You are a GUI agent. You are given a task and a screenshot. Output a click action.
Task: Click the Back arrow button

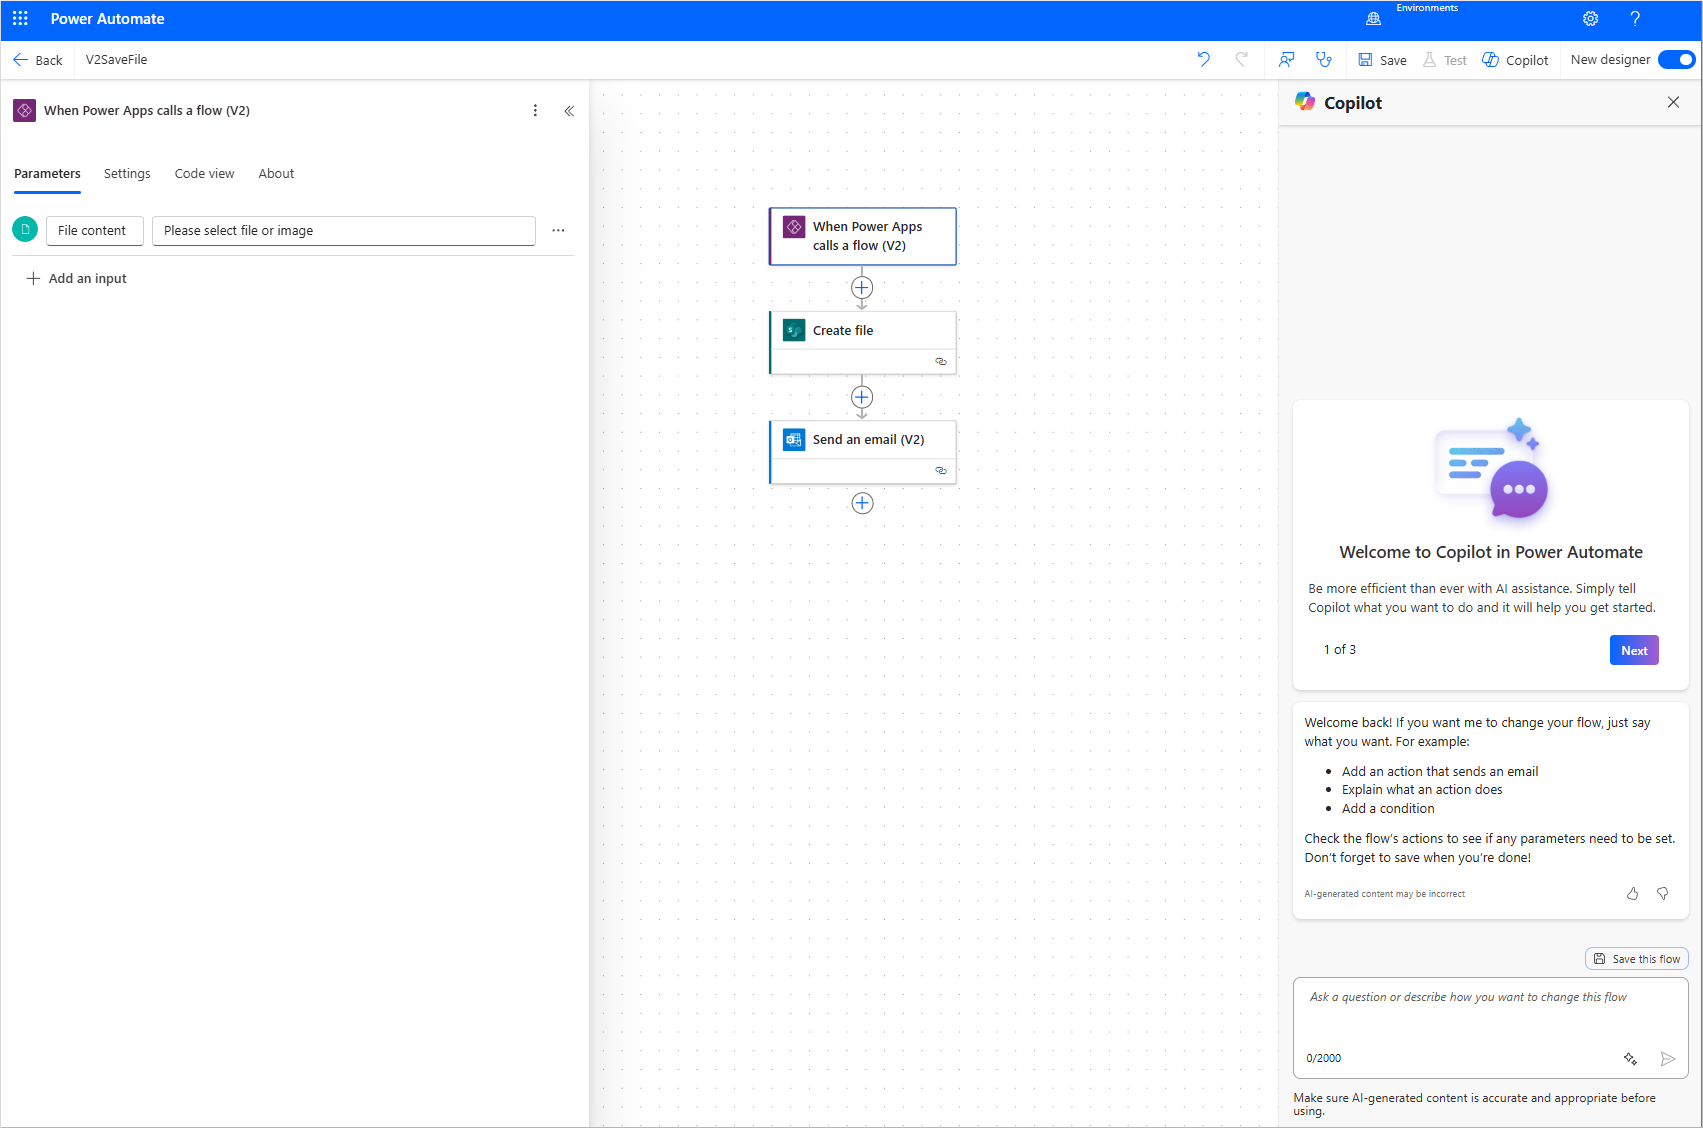(x=37, y=60)
